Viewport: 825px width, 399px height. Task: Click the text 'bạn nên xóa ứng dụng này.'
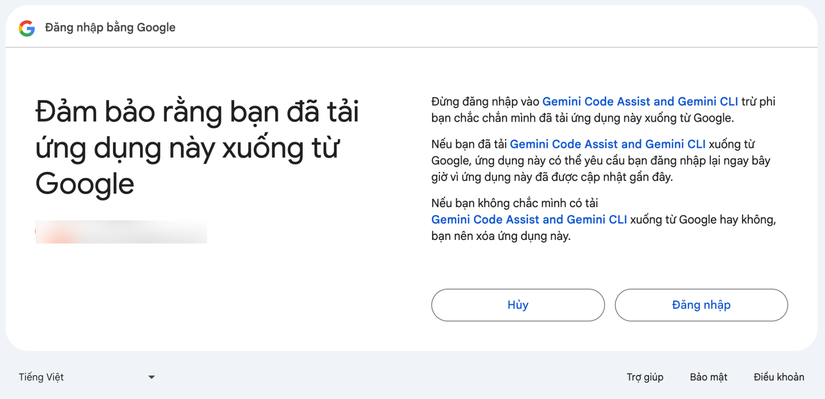[x=501, y=236]
